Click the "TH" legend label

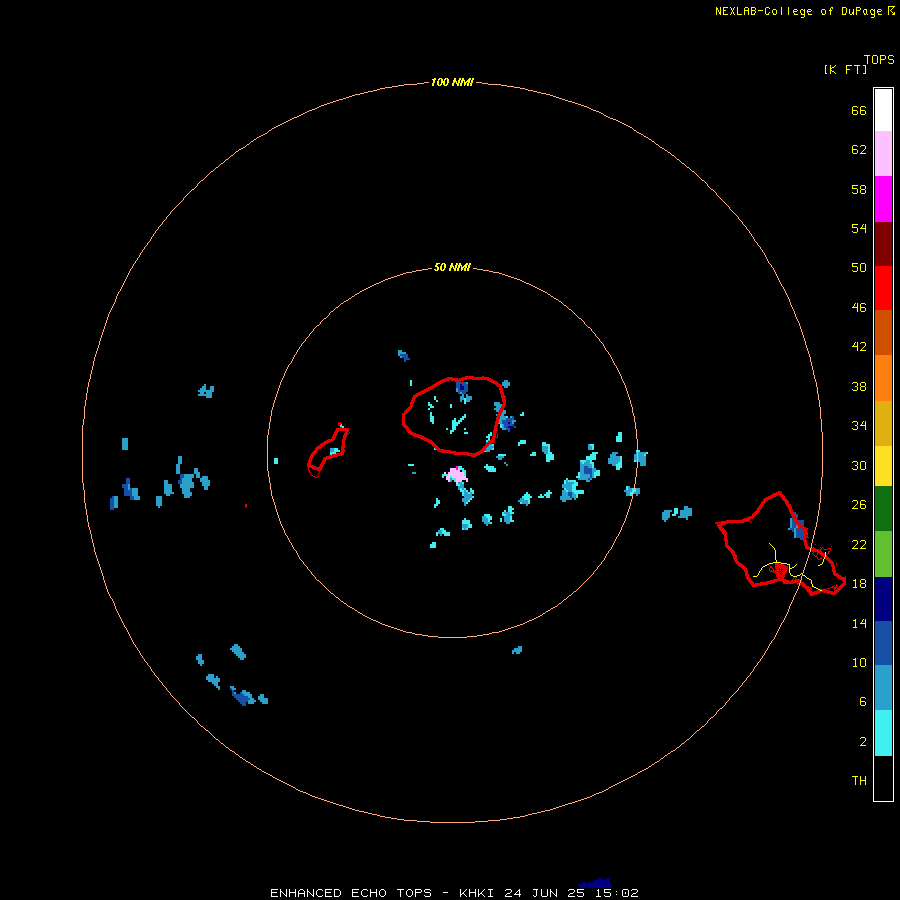pyautogui.click(x=859, y=781)
